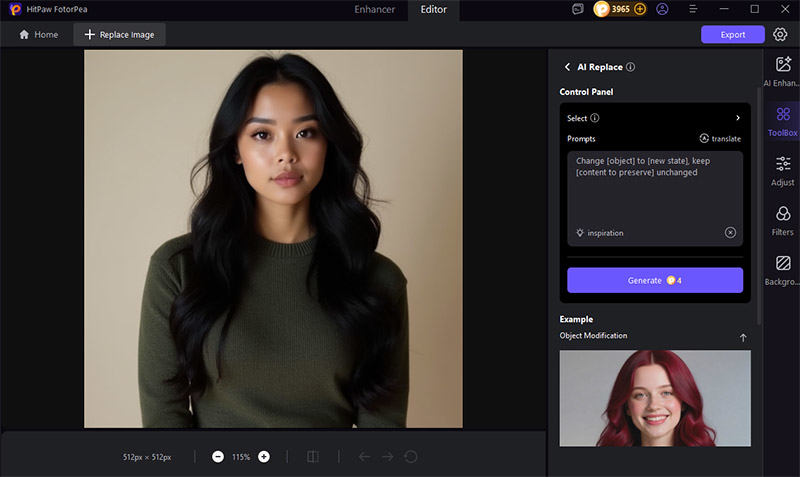Open the Background tool

(782, 270)
